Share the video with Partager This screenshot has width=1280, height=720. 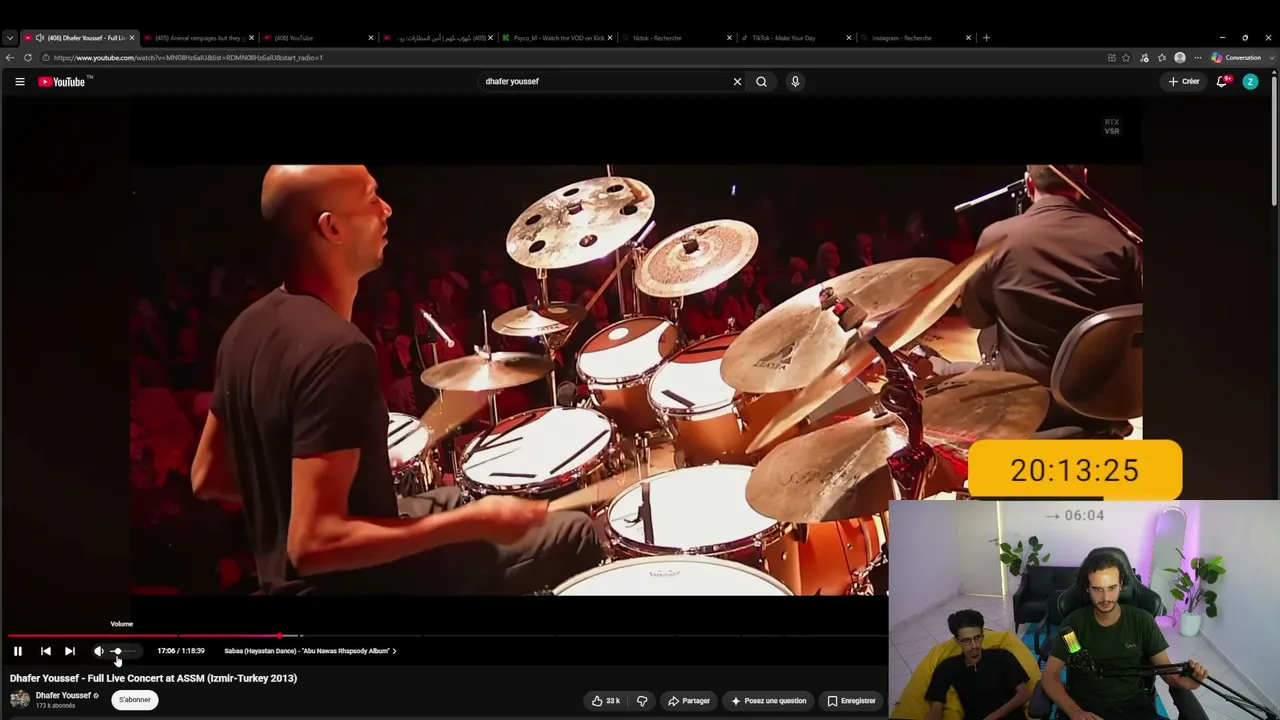coord(689,701)
